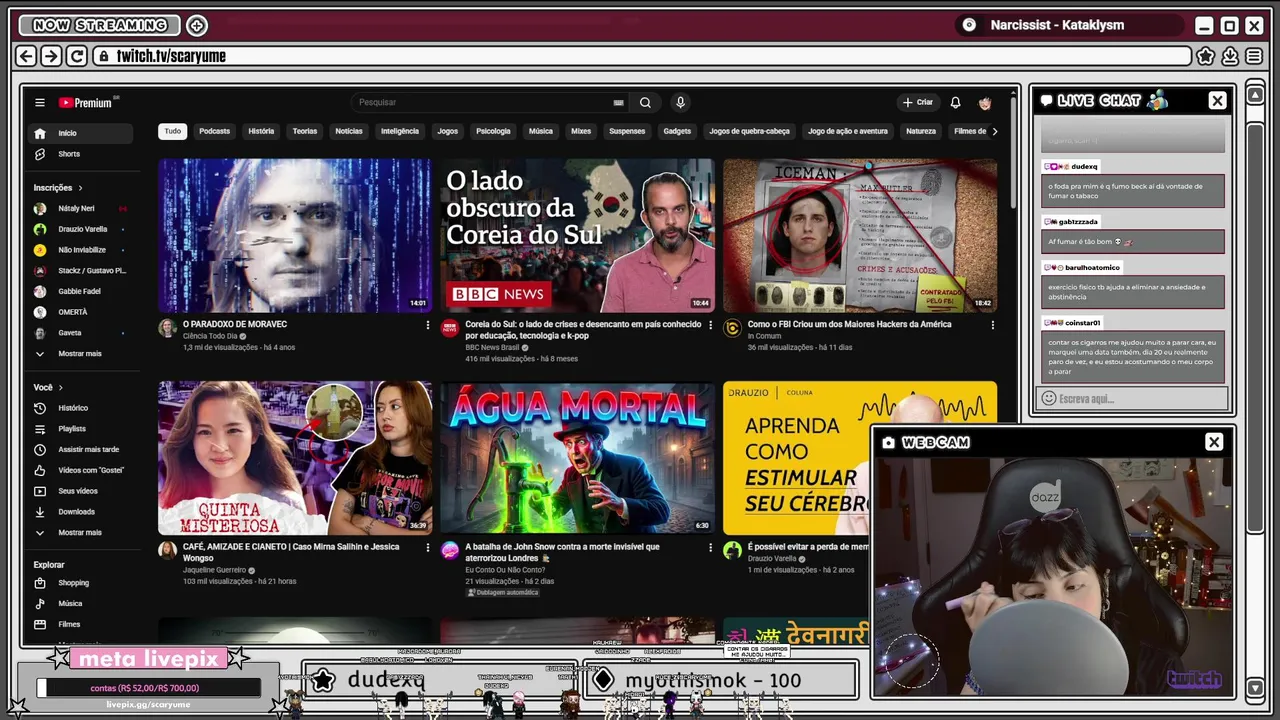Open the on-screen keyboard icon in search
The height and width of the screenshot is (720, 1280).
(618, 102)
